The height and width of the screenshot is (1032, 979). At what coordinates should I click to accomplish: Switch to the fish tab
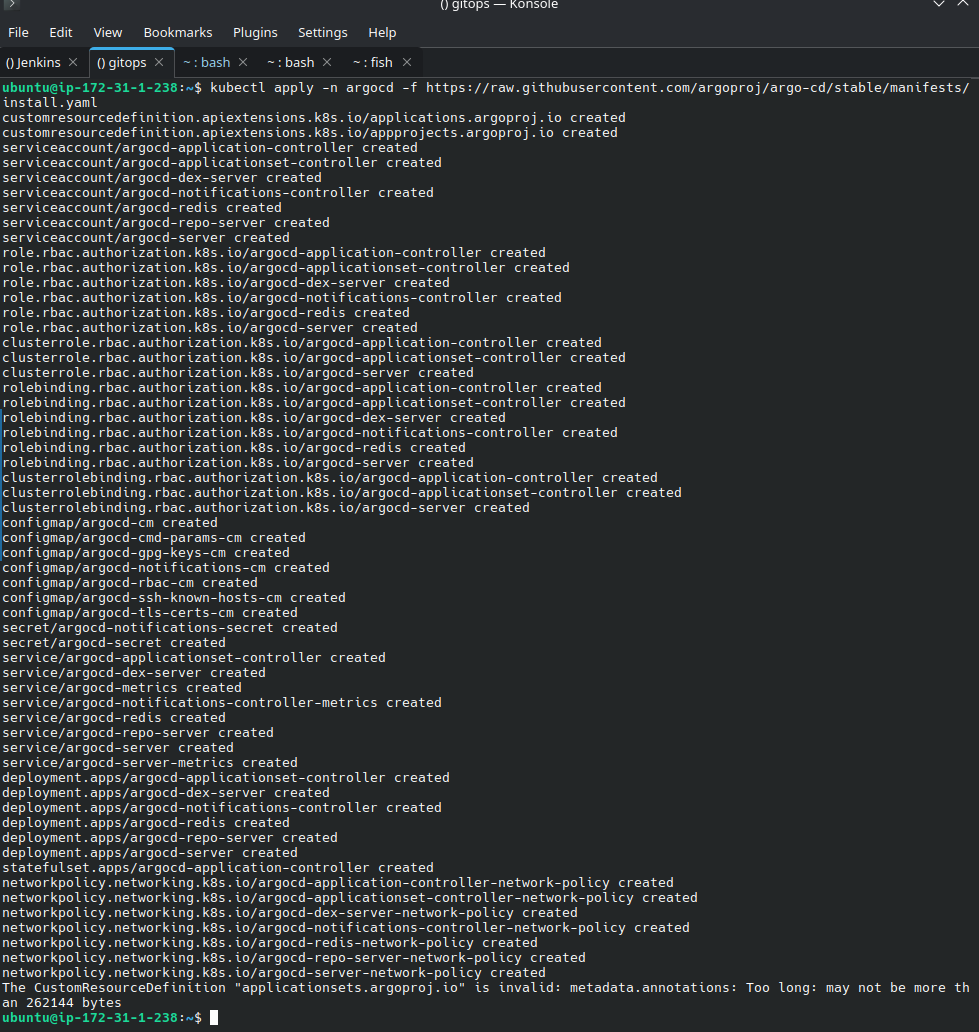(373, 63)
